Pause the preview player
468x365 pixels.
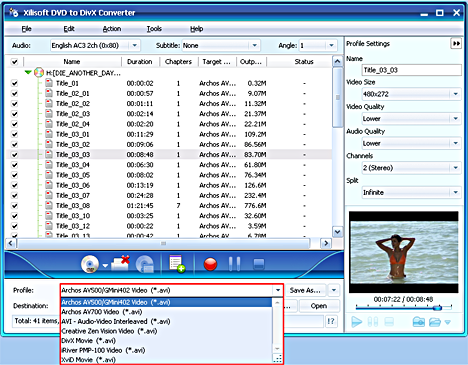[x=373, y=322]
